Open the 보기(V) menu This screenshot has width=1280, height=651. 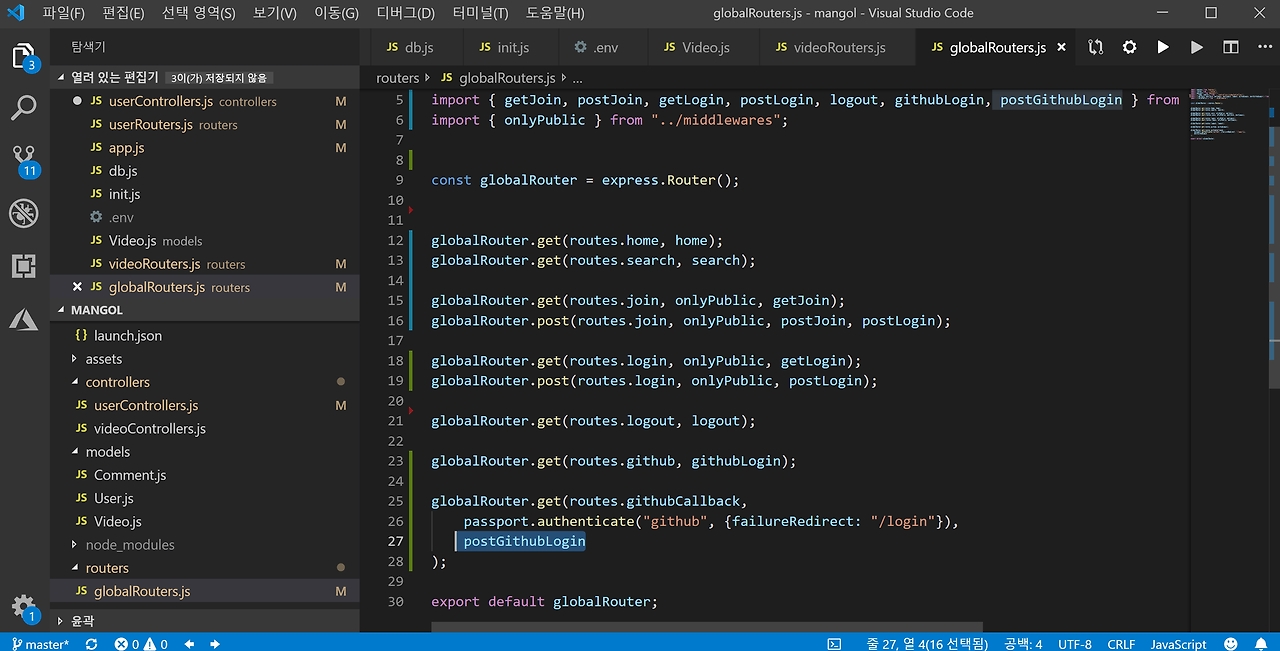(274, 13)
